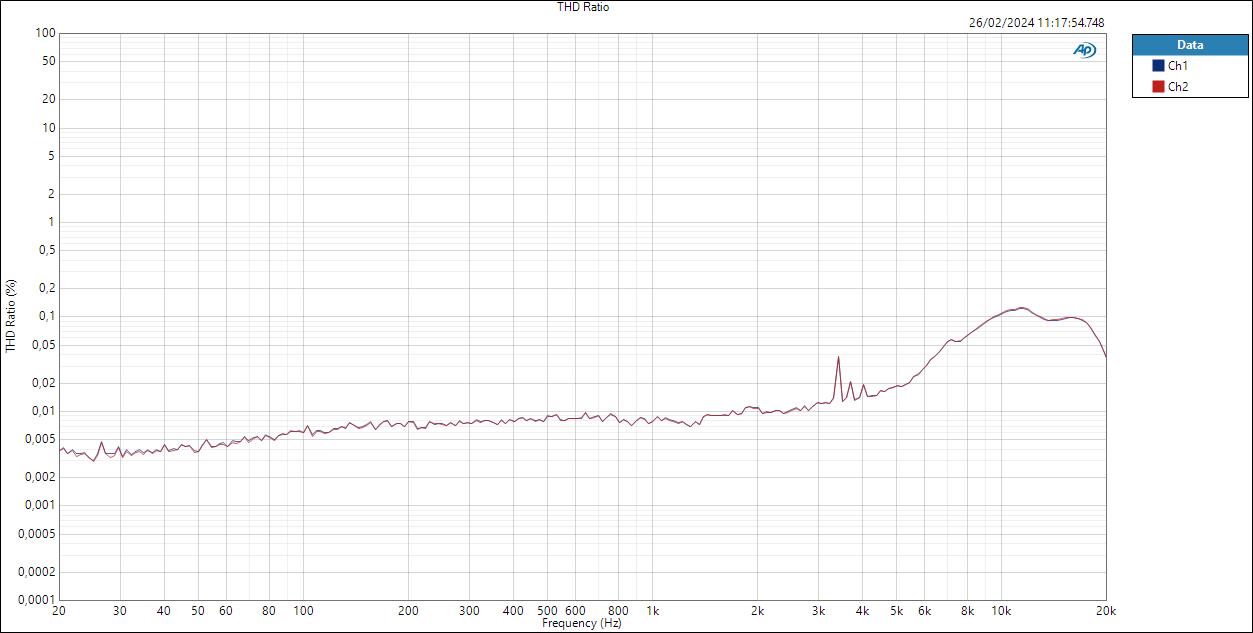Click the 100 value on vertical axis

click(x=45, y=32)
